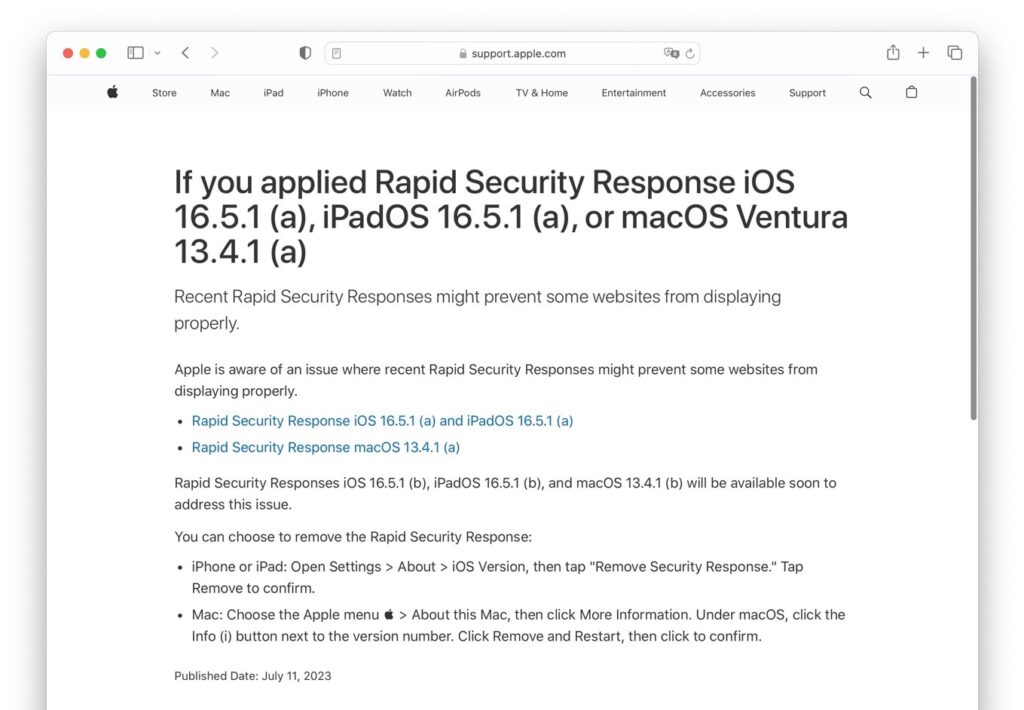Image resolution: width=1024 pixels, height=710 pixels.
Task: Select the Support menu item
Action: coord(807,92)
